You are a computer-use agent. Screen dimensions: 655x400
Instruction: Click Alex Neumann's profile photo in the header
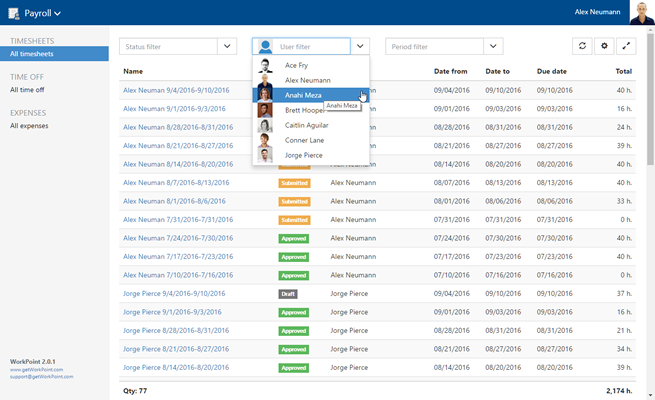tap(641, 13)
